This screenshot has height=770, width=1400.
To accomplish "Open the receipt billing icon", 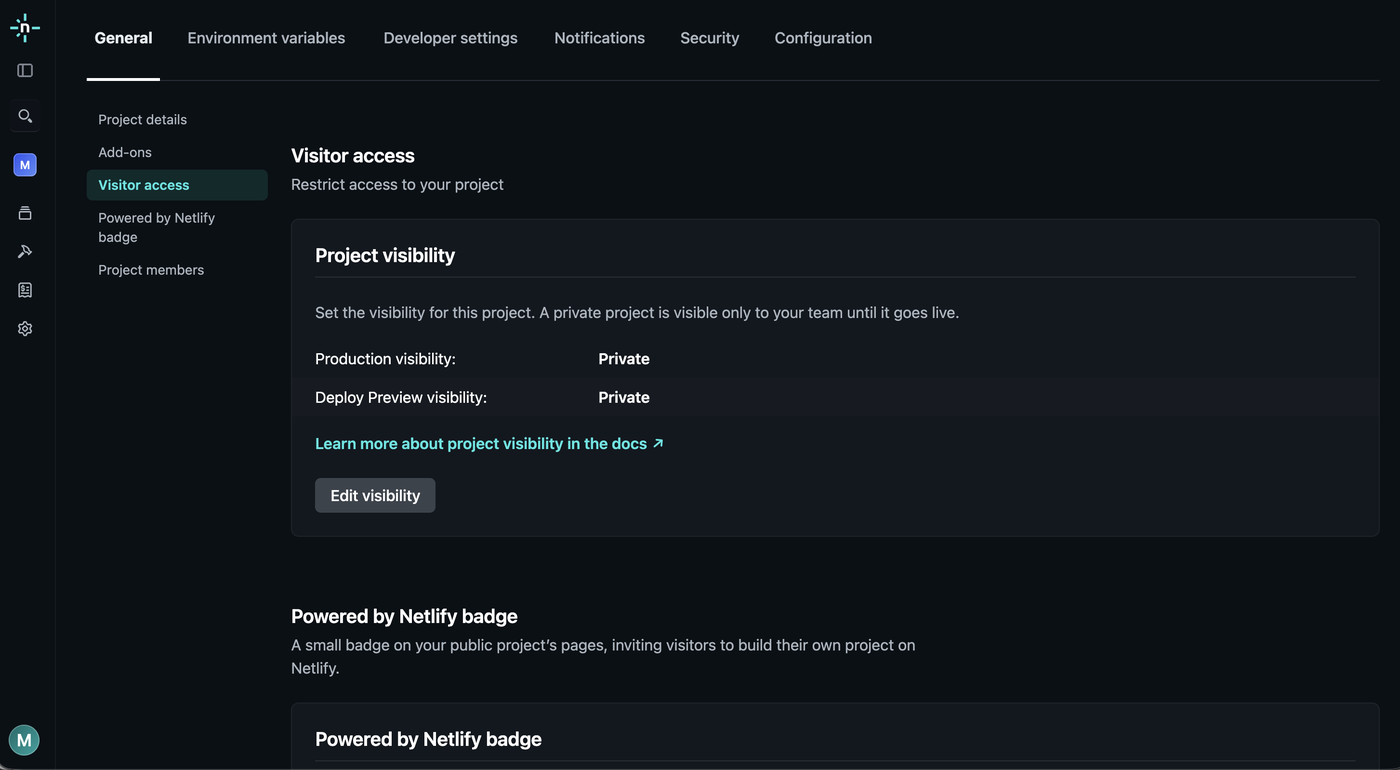I will pos(25,290).
